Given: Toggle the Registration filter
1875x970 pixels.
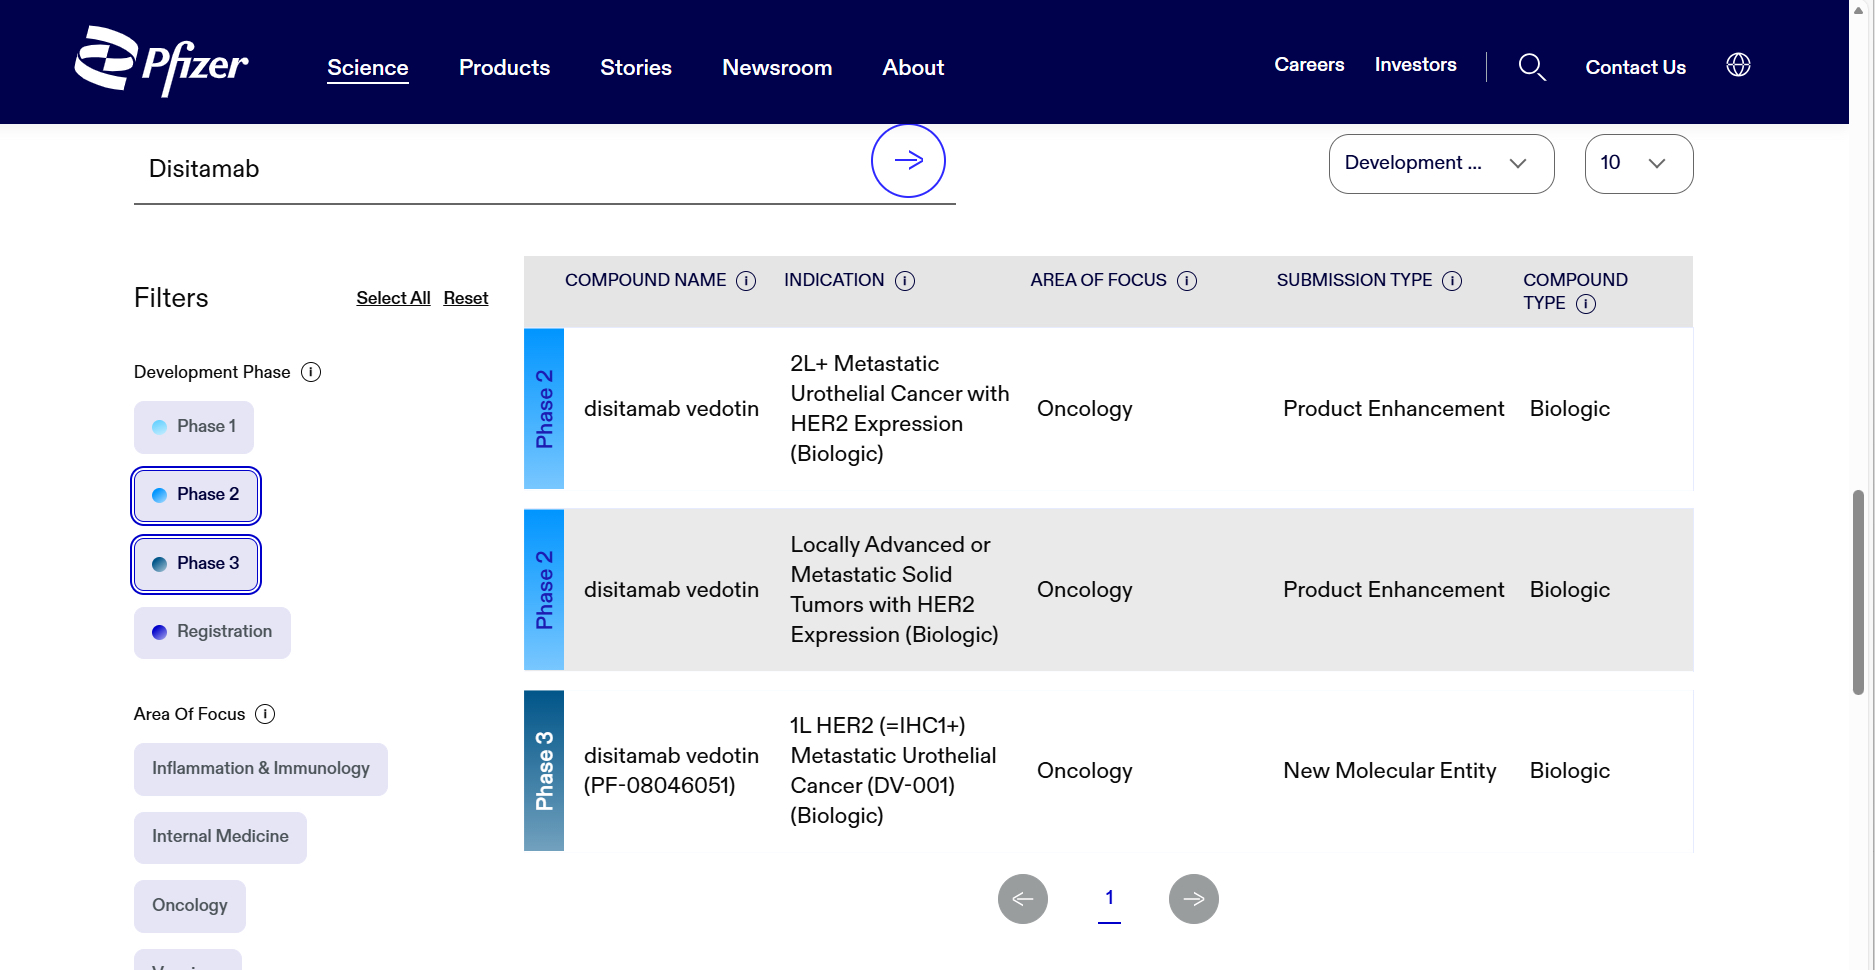Looking at the screenshot, I should point(212,632).
